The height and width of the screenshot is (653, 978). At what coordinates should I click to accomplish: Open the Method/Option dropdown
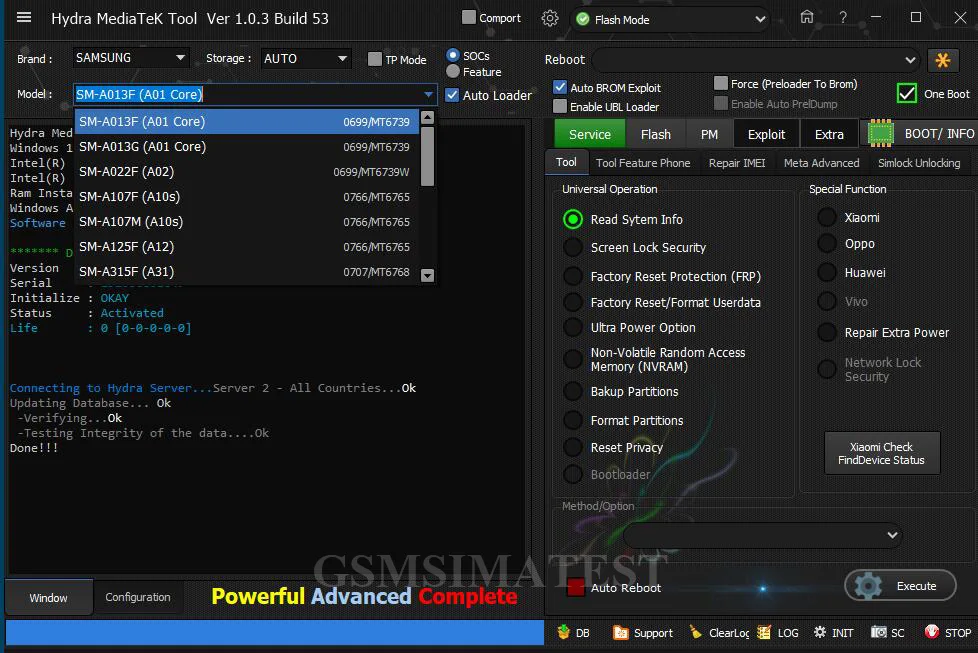point(762,535)
